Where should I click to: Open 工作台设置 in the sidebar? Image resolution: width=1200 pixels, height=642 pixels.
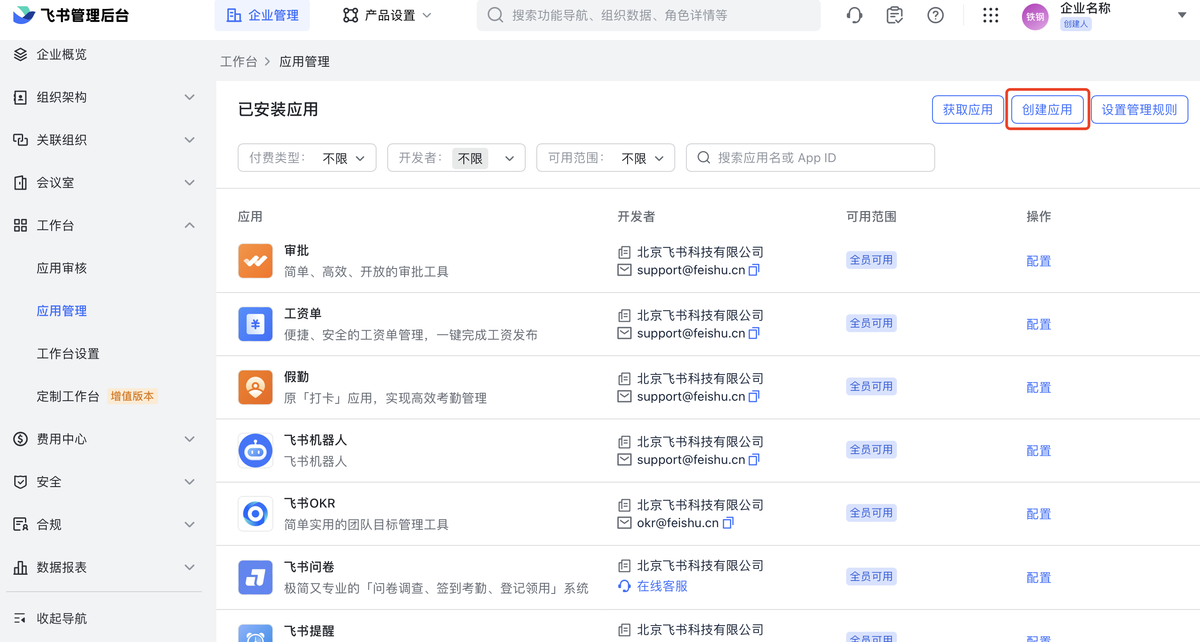click(68, 354)
